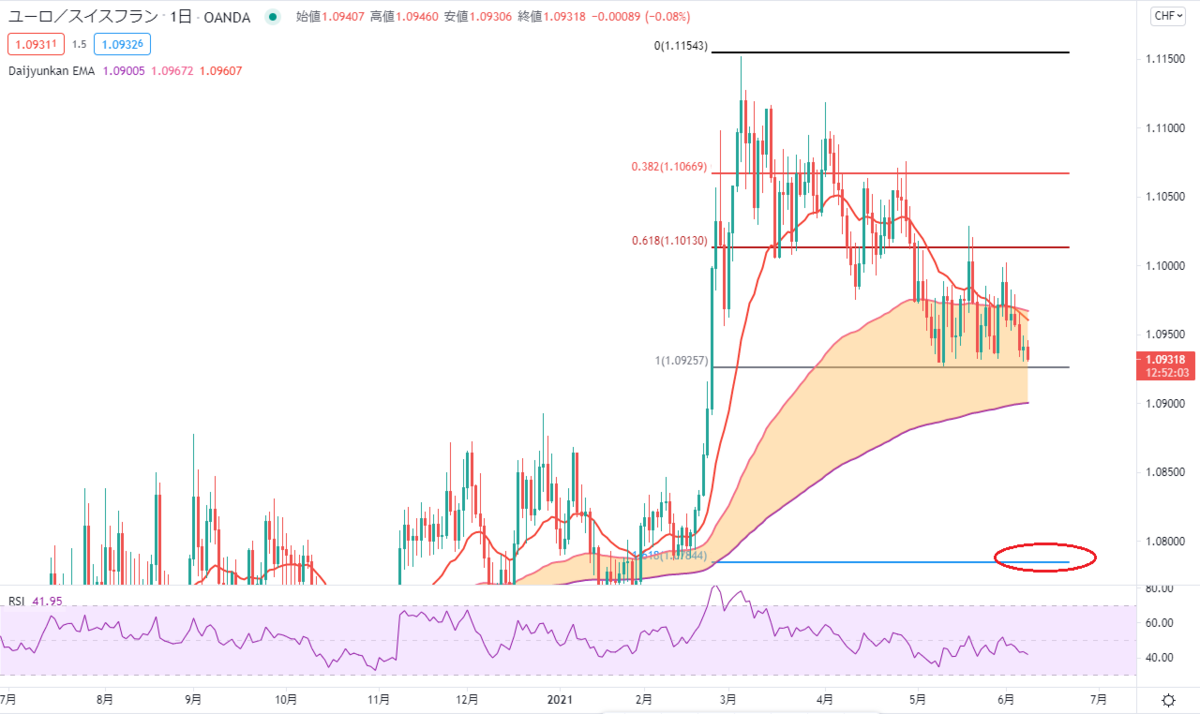Click the 2021 label on time axis
This screenshot has height=714, width=1200.
pyautogui.click(x=560, y=698)
